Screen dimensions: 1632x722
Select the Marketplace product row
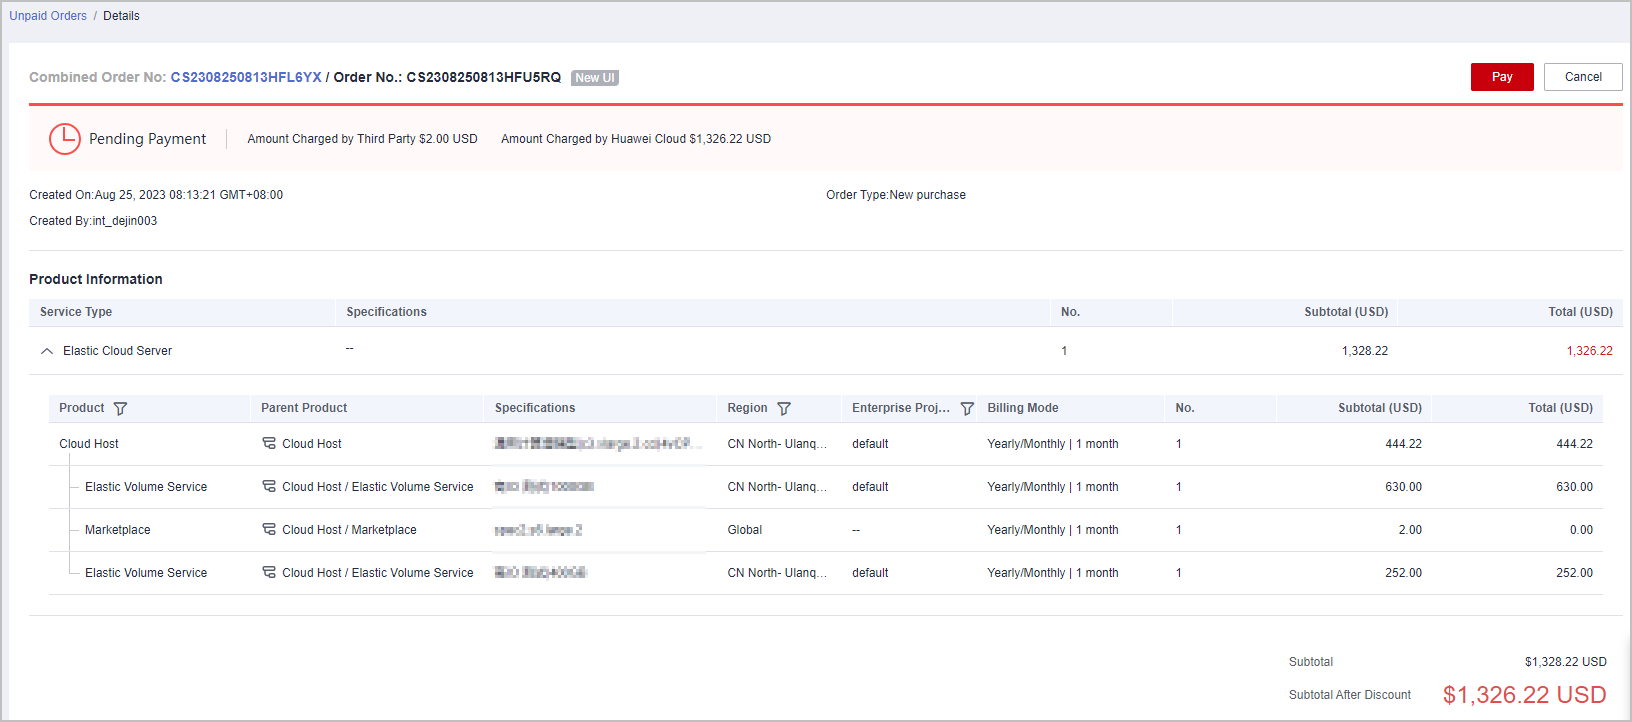tap(118, 530)
